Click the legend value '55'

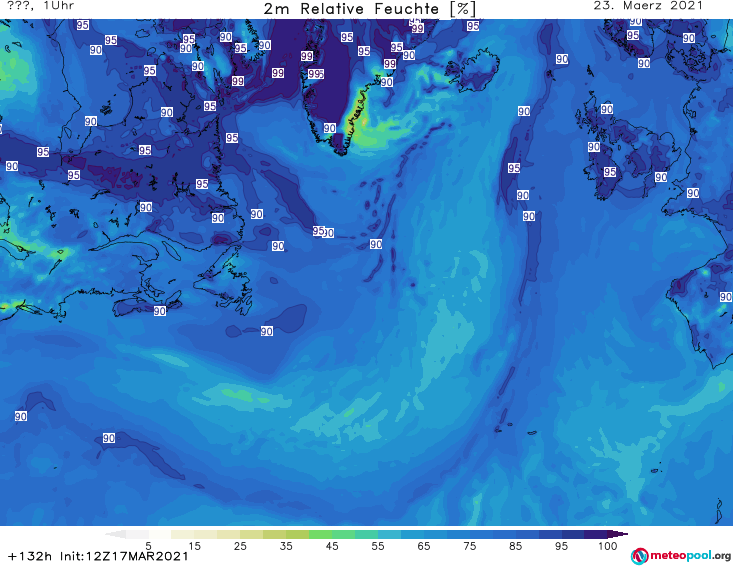[378, 546]
